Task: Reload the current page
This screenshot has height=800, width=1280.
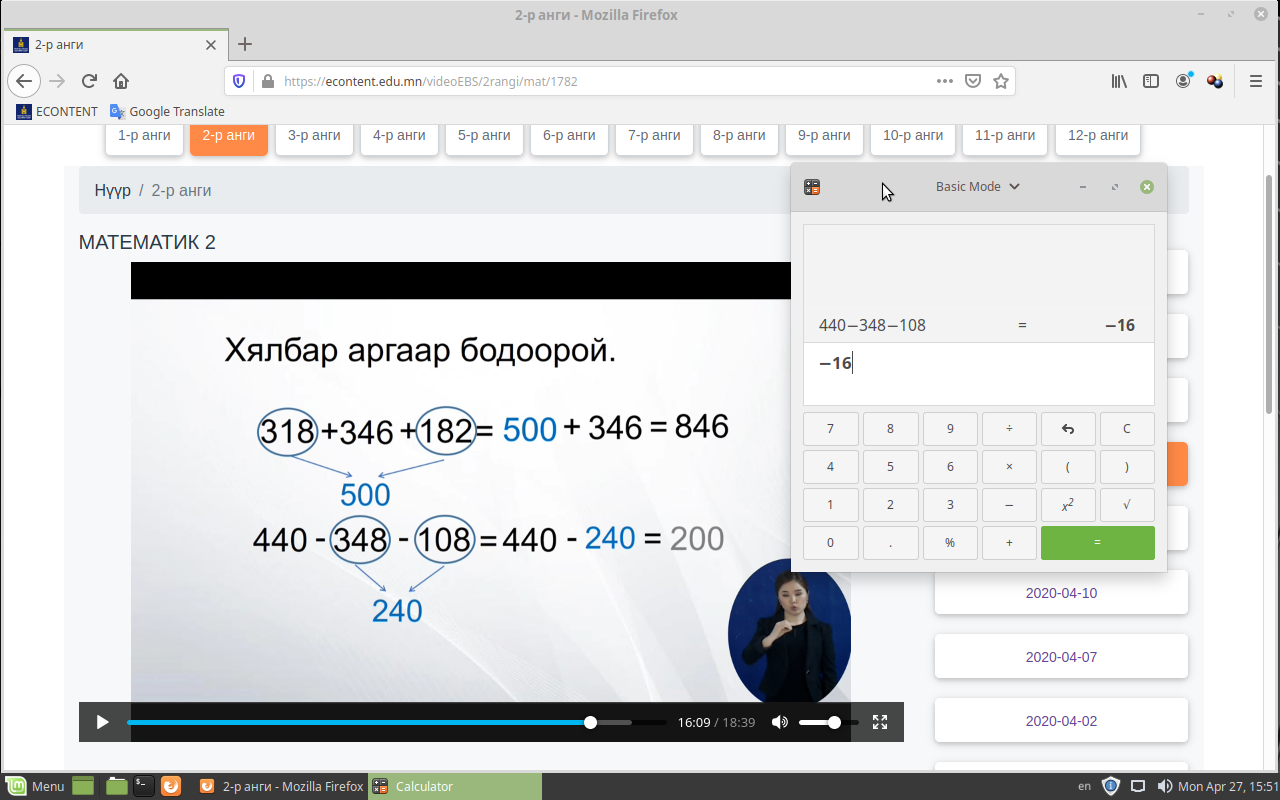Action: click(x=89, y=81)
